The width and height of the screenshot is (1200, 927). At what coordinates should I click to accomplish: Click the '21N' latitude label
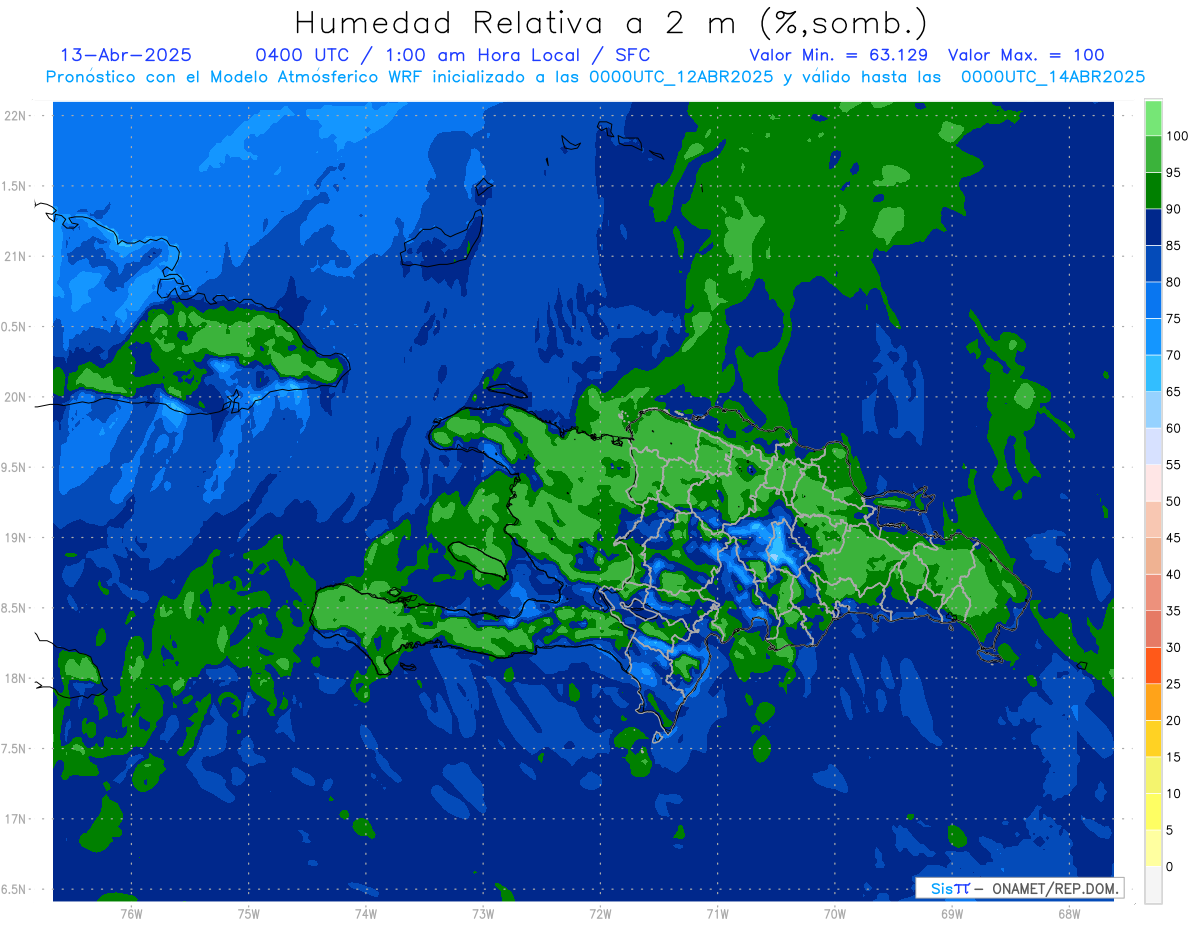(x=17, y=256)
